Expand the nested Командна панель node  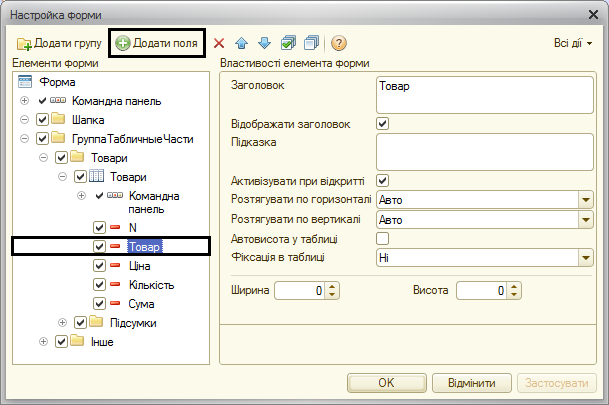point(81,195)
